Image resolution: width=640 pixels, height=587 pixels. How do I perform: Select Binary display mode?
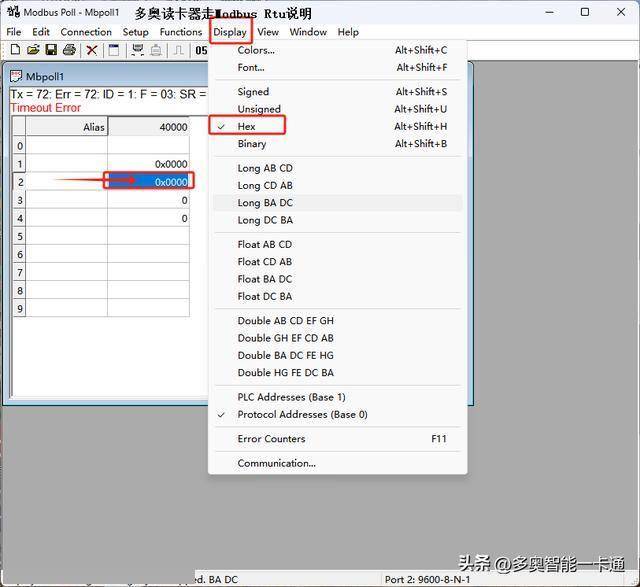tap(252, 144)
